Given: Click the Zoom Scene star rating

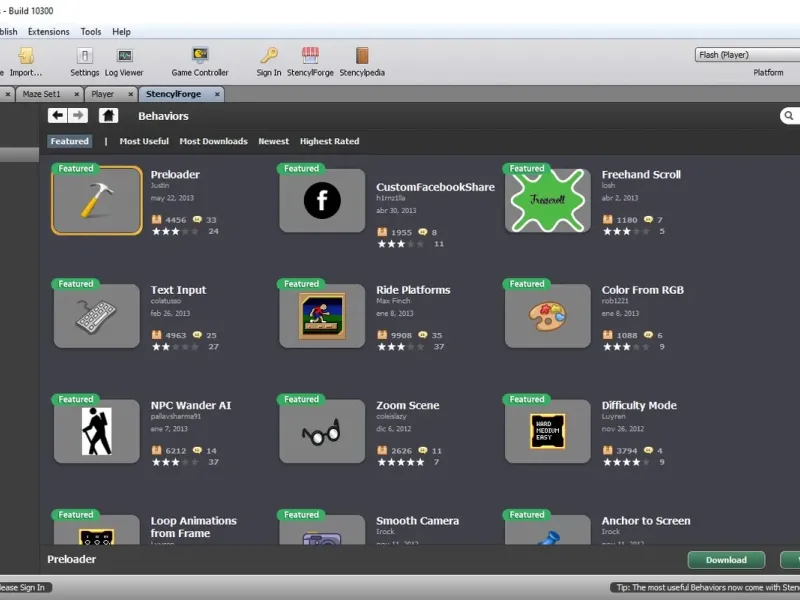Looking at the screenshot, I should [401, 462].
